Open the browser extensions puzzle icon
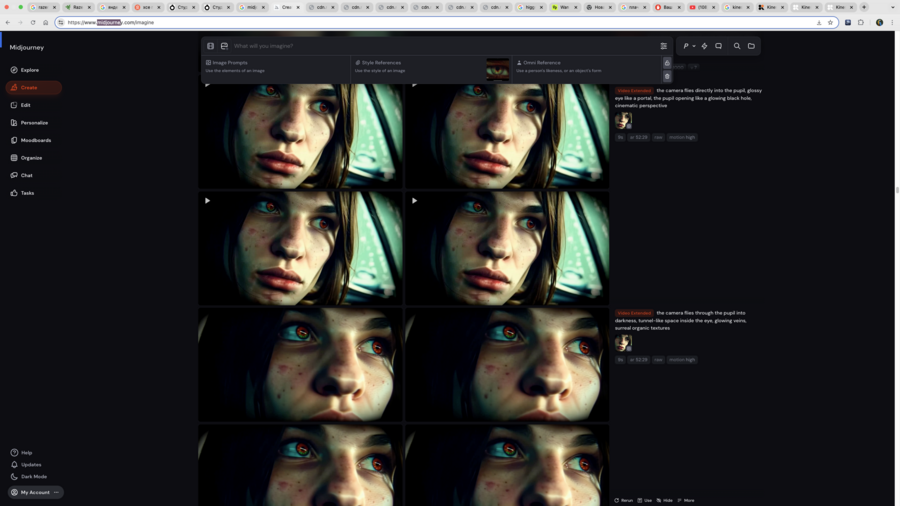This screenshot has height=506, width=900. [x=860, y=22]
